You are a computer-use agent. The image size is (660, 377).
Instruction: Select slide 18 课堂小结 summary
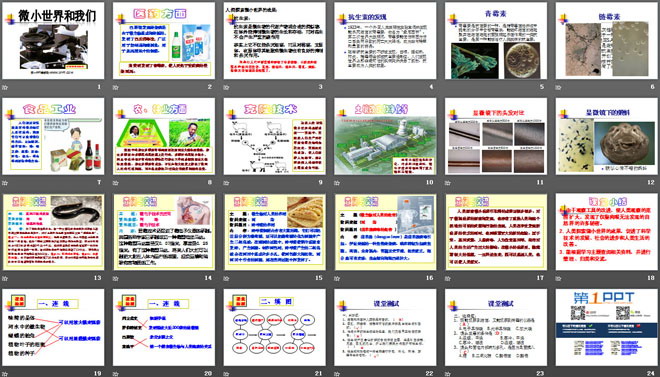[607, 231]
